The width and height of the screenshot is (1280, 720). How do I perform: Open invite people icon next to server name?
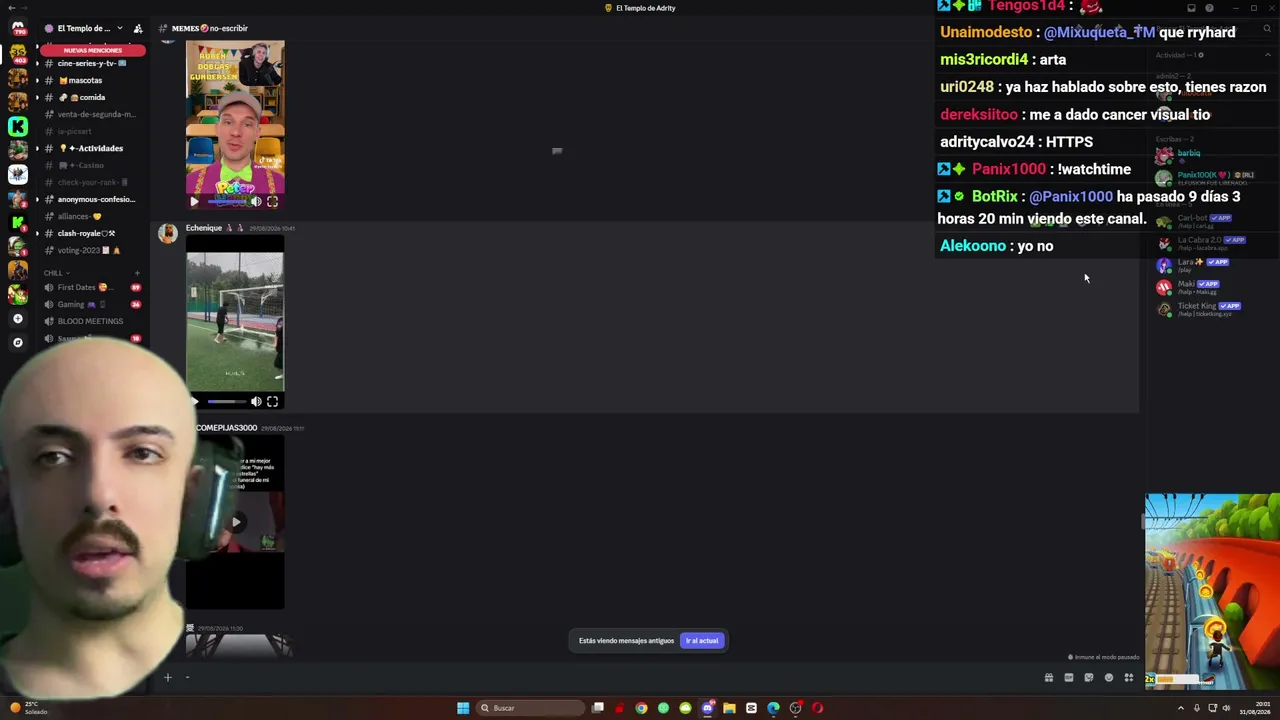[138, 28]
